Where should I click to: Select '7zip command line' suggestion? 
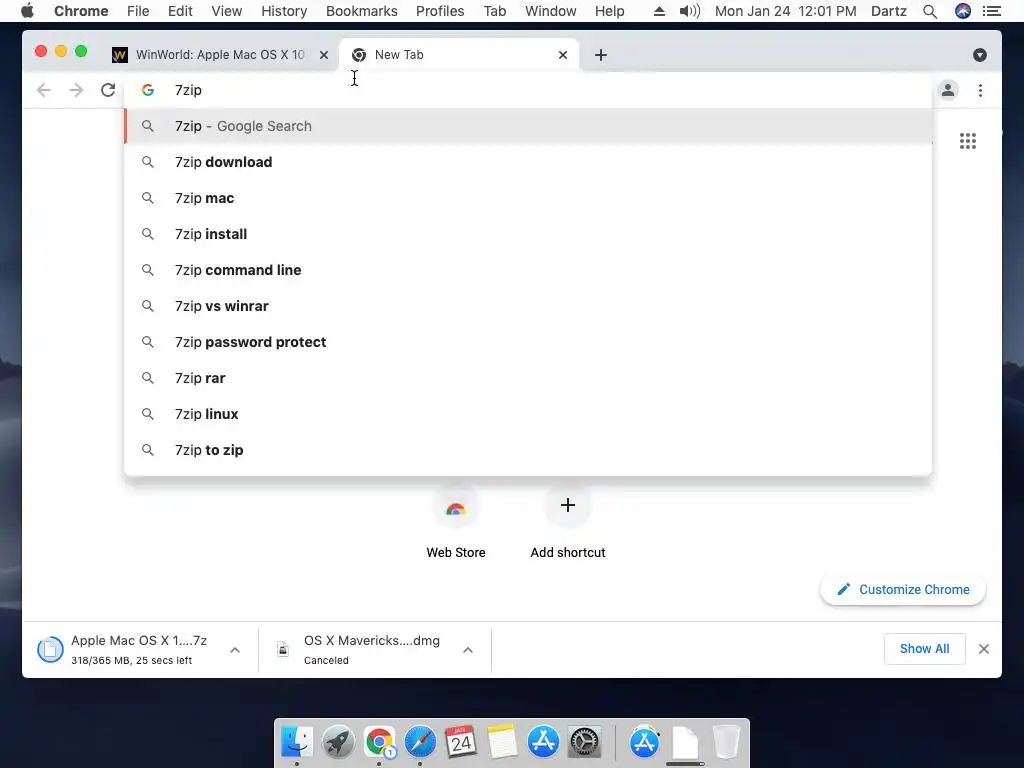528,270
